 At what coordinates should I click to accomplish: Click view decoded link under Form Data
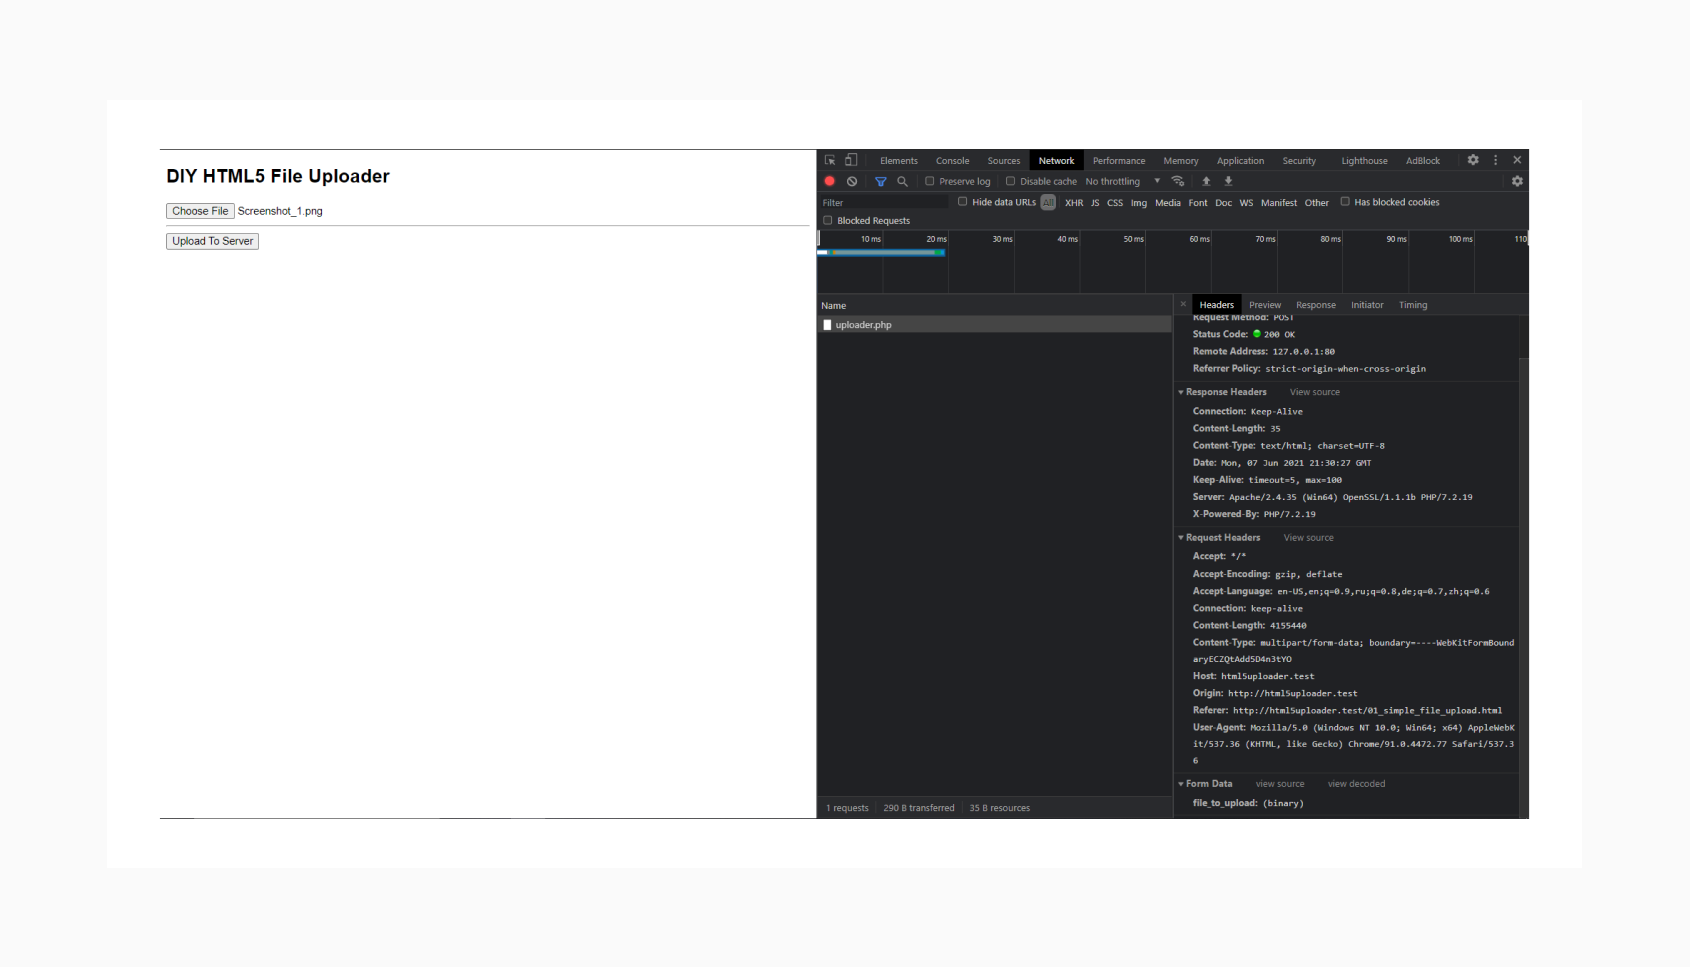pos(1356,784)
